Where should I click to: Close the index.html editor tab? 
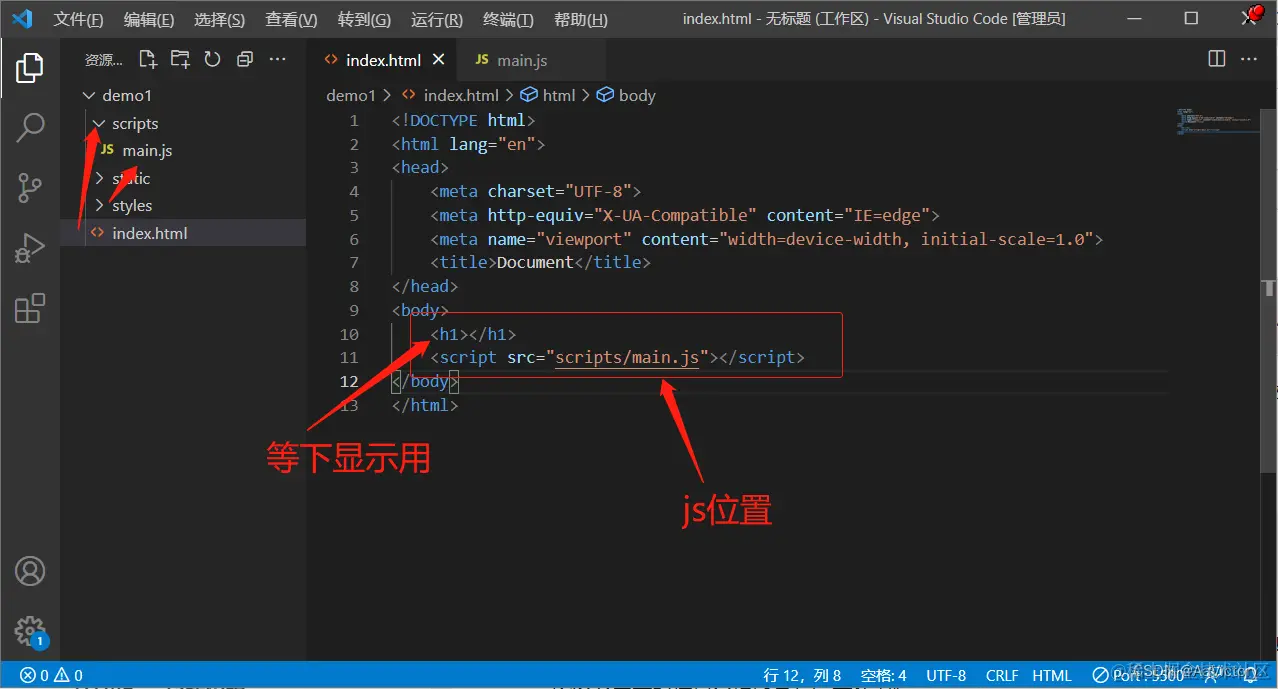[x=438, y=60]
